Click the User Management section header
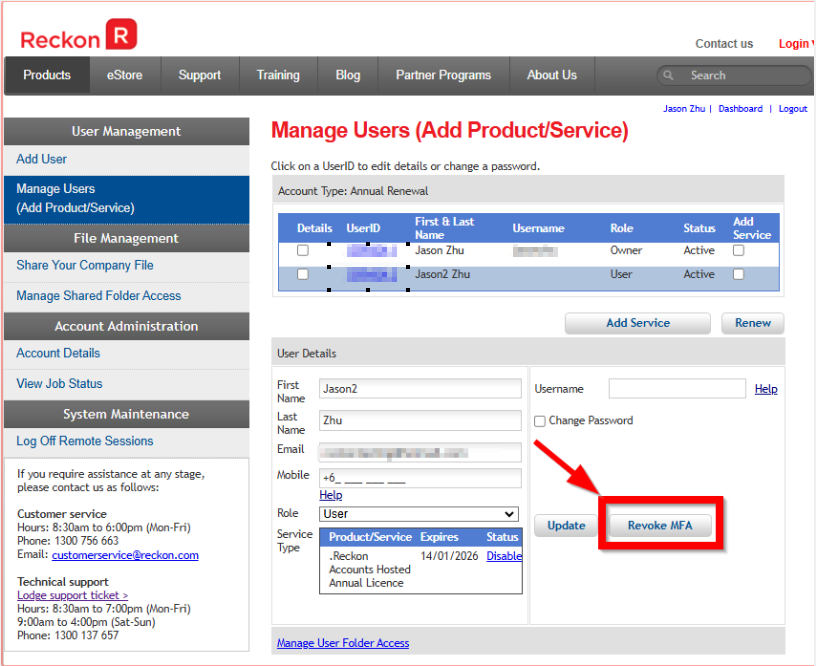Viewport: 816px width, 666px height. coord(126,132)
